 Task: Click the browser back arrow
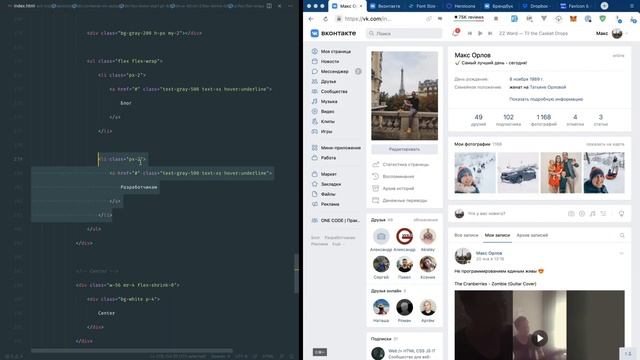click(x=311, y=19)
